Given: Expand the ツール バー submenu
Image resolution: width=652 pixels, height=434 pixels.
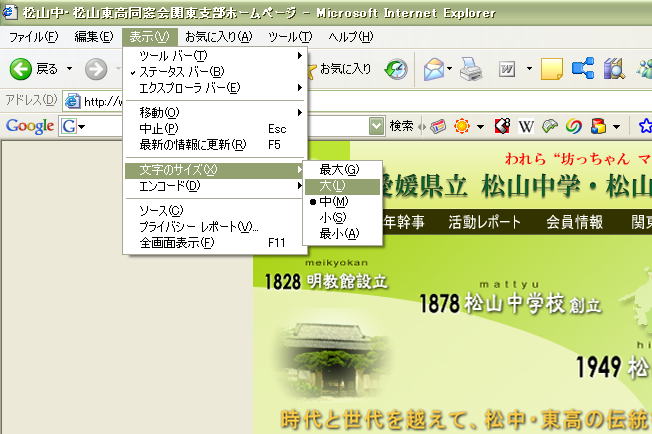Looking at the screenshot, I should 215,56.
